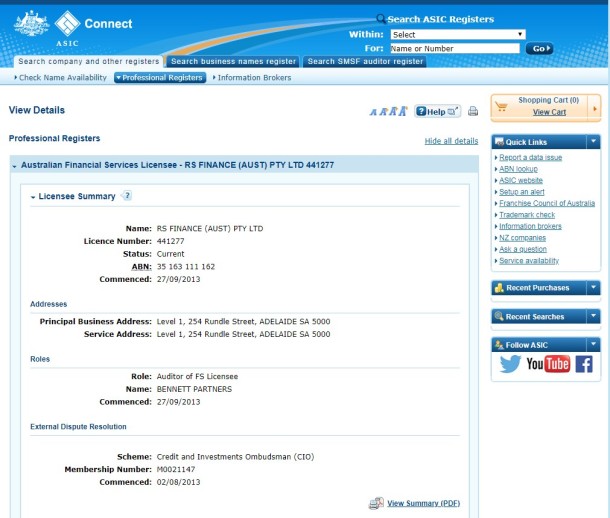Select the largest font size icon
The width and height of the screenshot is (610, 518).
pos(403,111)
